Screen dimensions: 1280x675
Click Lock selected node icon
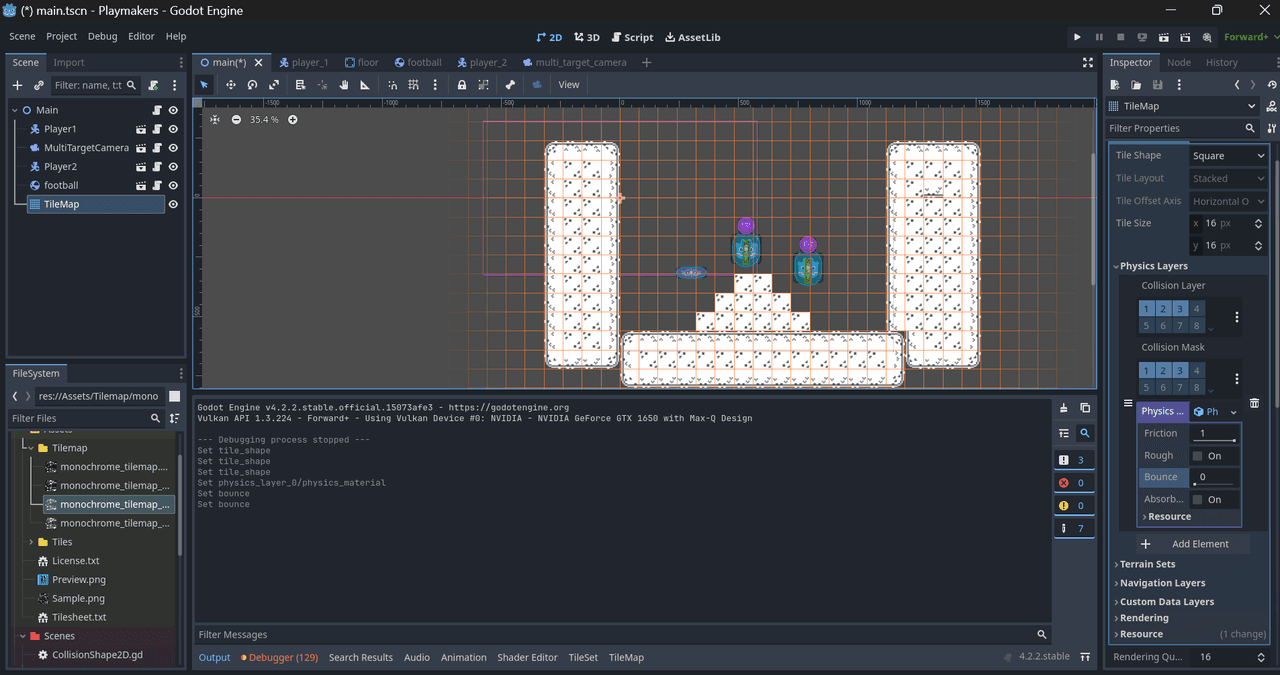click(x=461, y=85)
